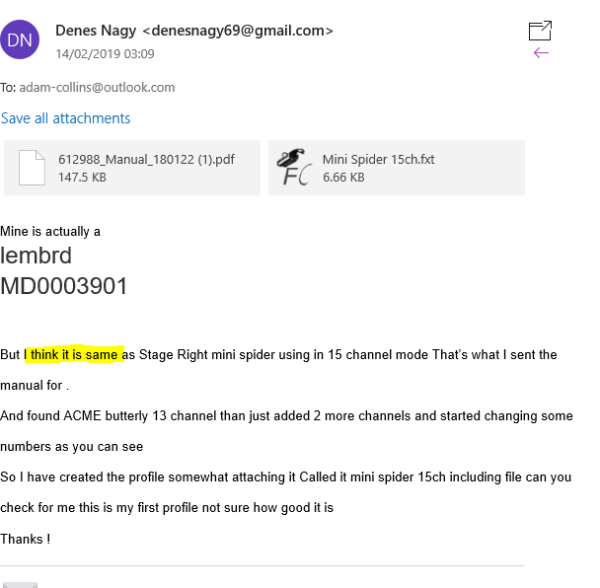Click the "Thanks !" closing line
600x588 pixels.
coord(25,539)
